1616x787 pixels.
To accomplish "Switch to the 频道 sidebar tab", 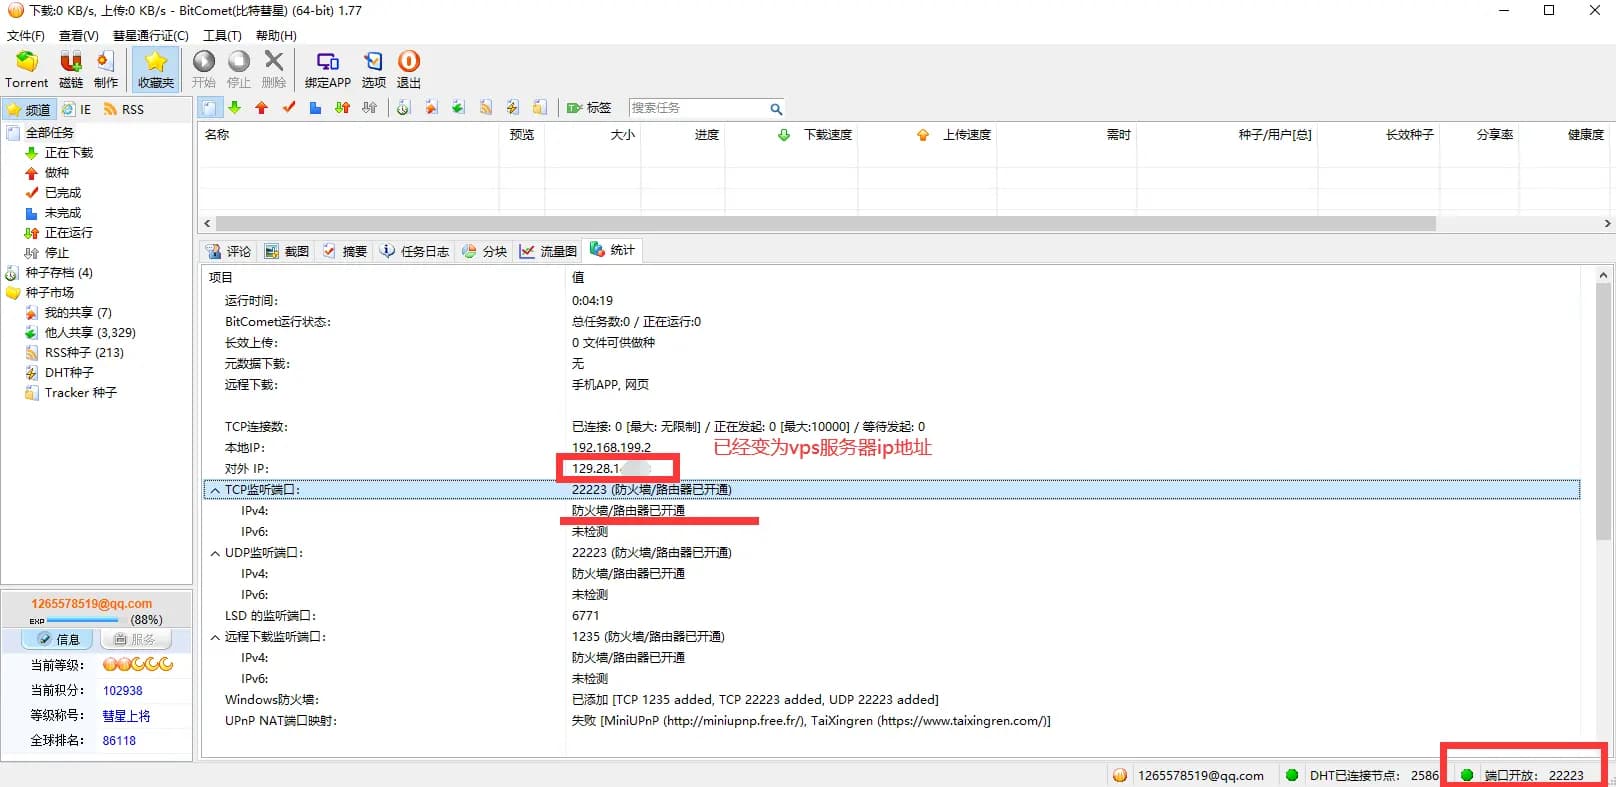I will pos(28,109).
